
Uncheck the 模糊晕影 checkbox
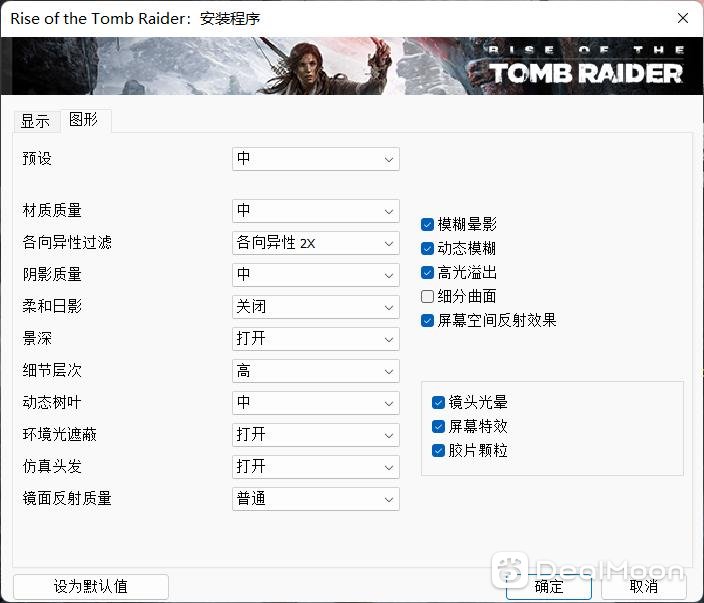pos(427,224)
